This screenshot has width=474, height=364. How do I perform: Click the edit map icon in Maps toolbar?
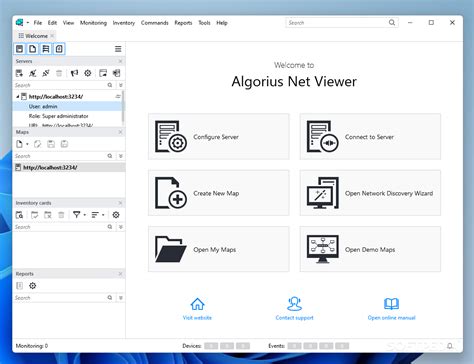[x=38, y=144]
